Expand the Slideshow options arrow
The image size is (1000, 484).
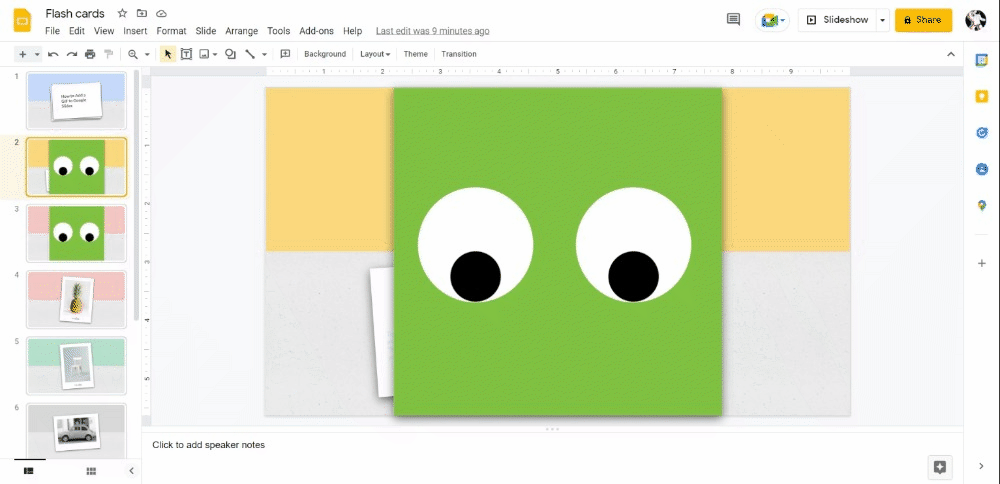click(883, 20)
